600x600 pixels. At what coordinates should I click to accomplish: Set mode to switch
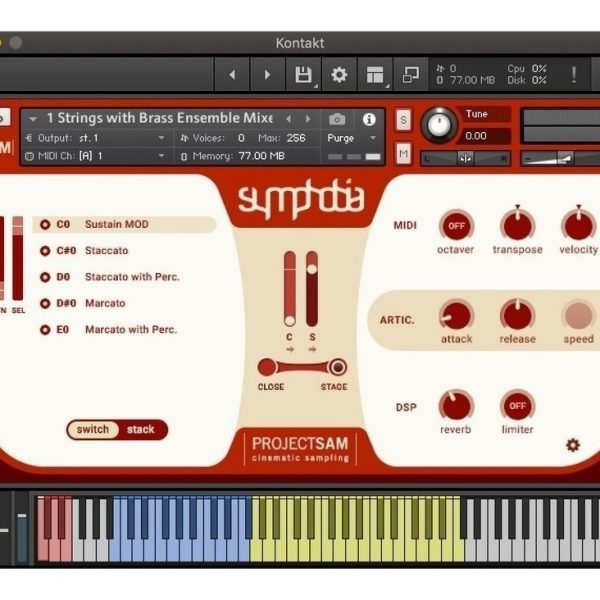pos(93,429)
